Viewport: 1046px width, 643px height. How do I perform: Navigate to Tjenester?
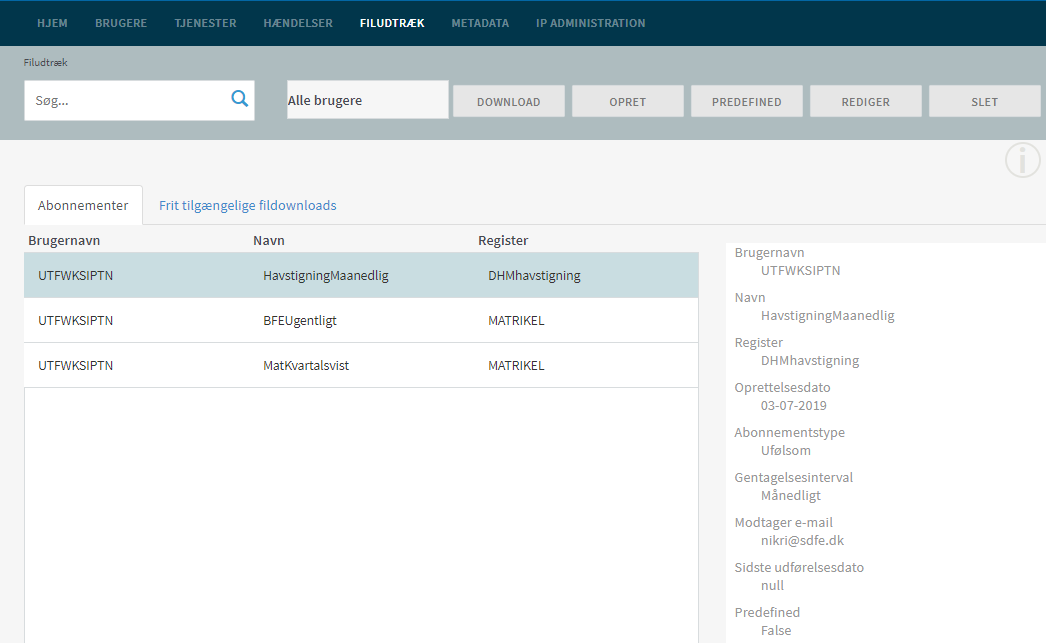(205, 23)
